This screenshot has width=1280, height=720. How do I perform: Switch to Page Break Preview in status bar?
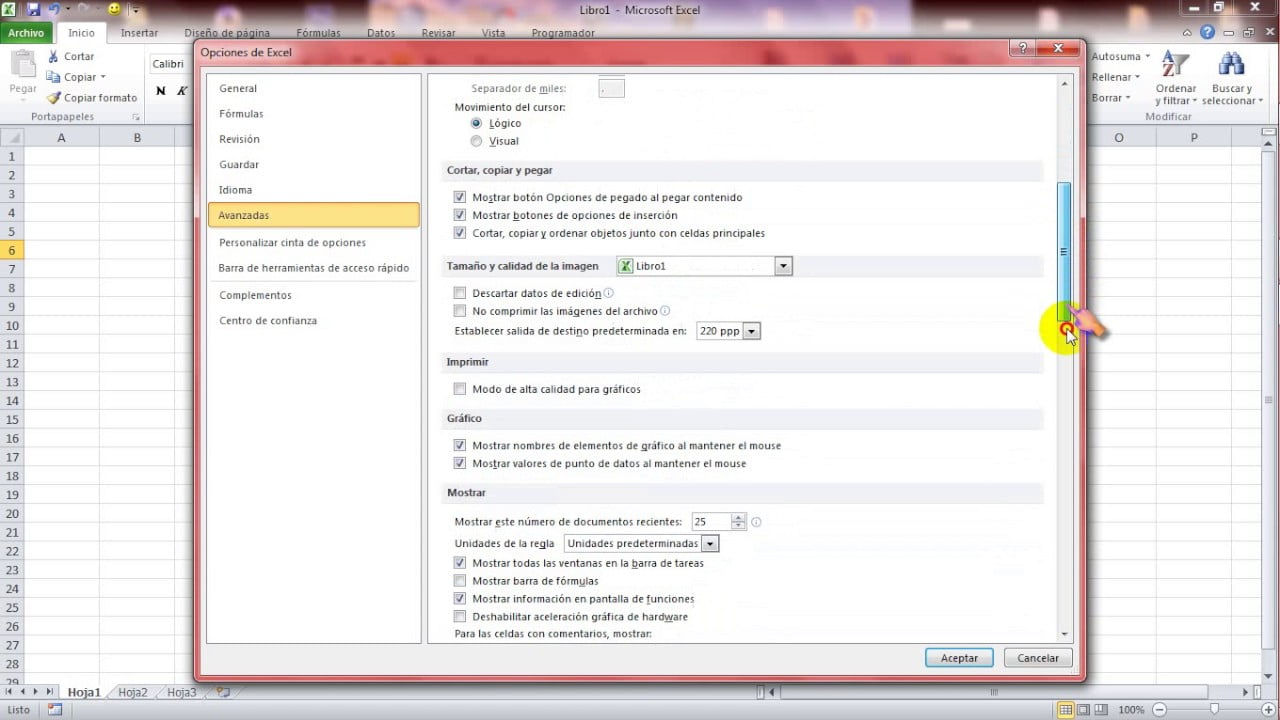(1102, 710)
